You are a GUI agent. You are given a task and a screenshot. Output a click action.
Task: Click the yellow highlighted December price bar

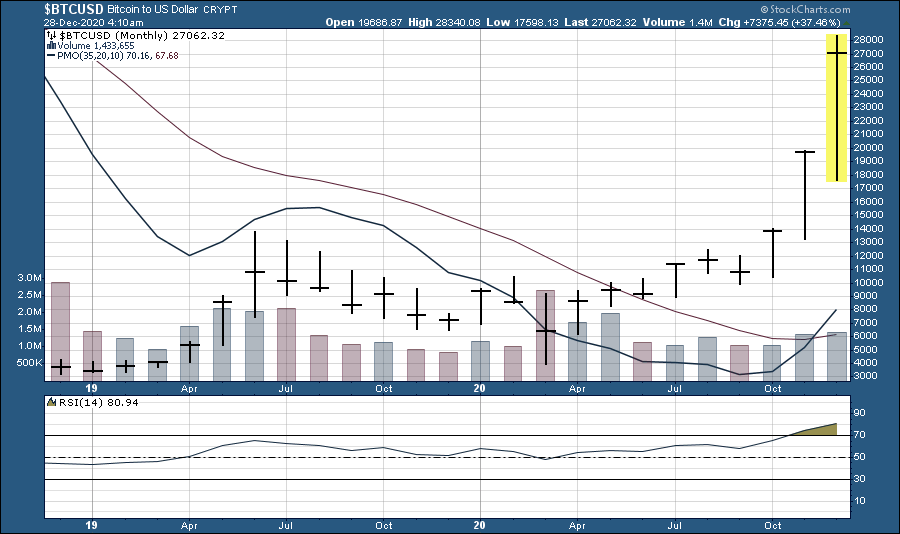pos(838,107)
